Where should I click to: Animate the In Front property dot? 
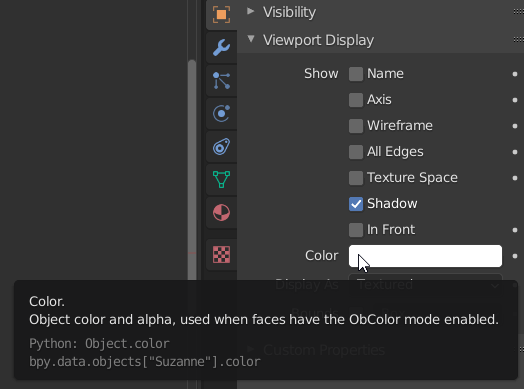click(x=515, y=230)
